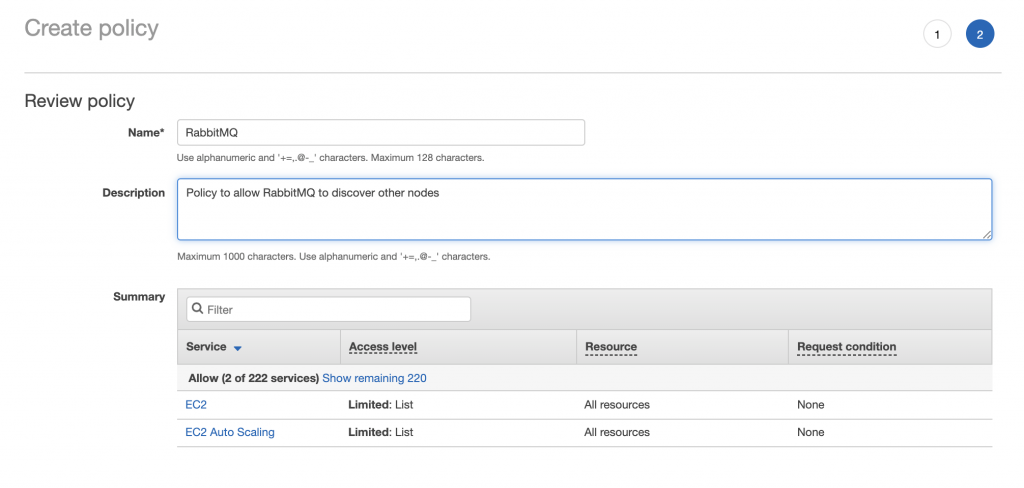Click None condition in EC2 row
This screenshot has width=1024, height=488.
[x=810, y=405]
